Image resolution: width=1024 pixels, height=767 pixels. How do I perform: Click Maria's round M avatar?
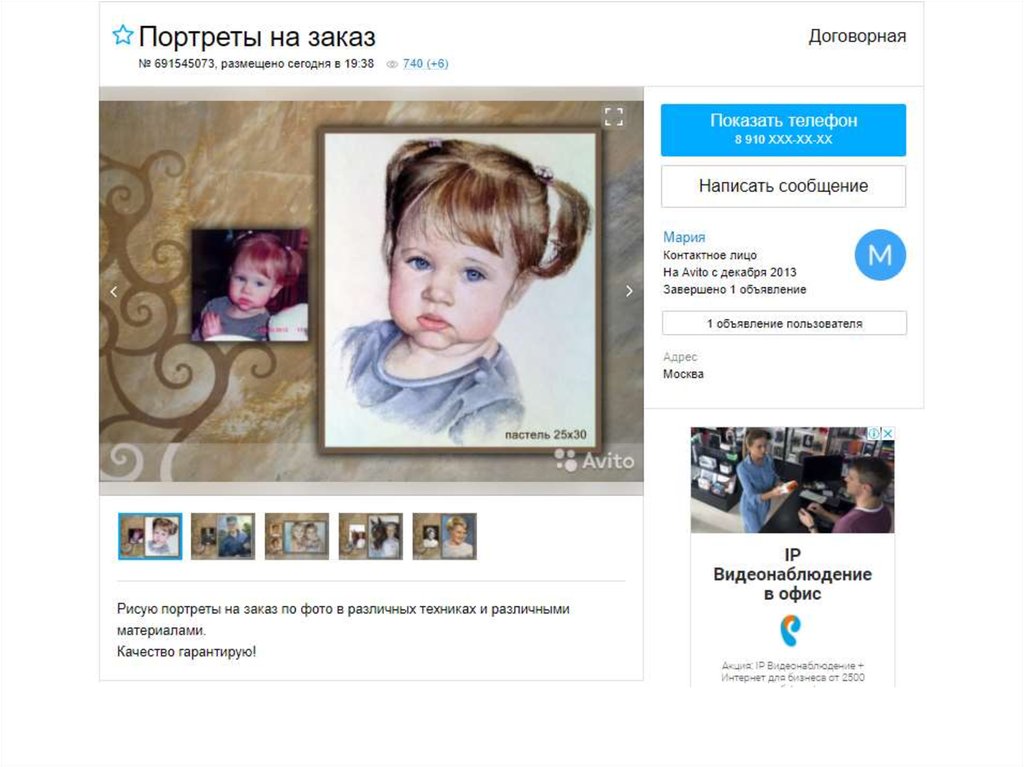tap(880, 255)
